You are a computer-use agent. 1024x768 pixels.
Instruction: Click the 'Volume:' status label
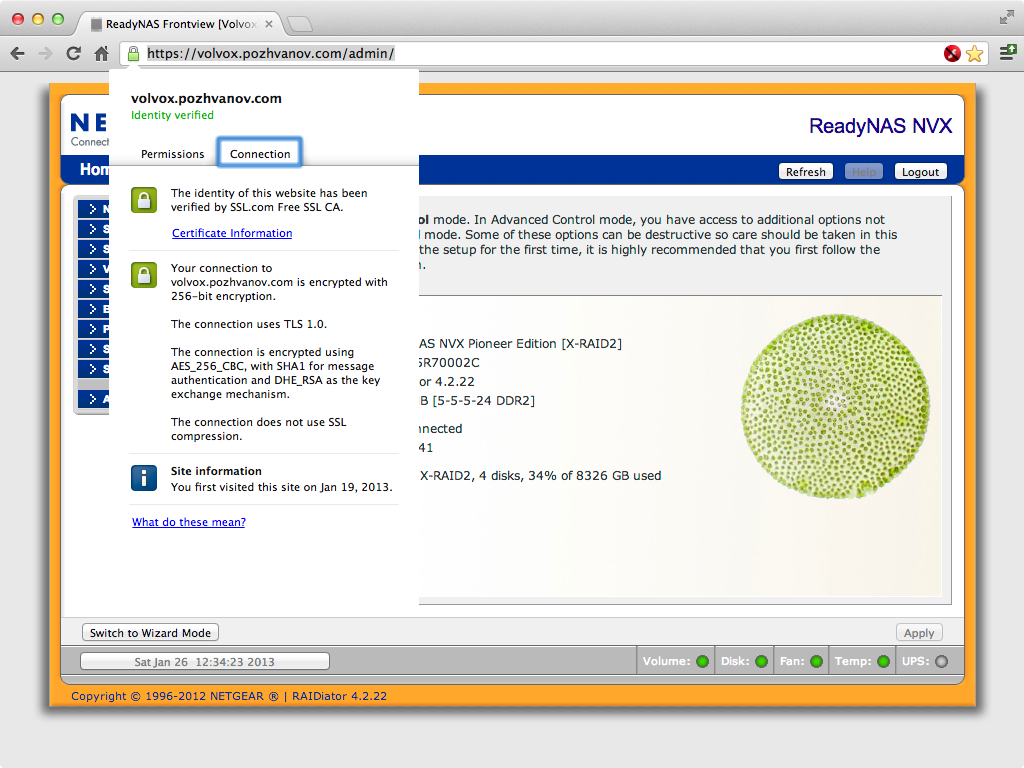point(666,662)
